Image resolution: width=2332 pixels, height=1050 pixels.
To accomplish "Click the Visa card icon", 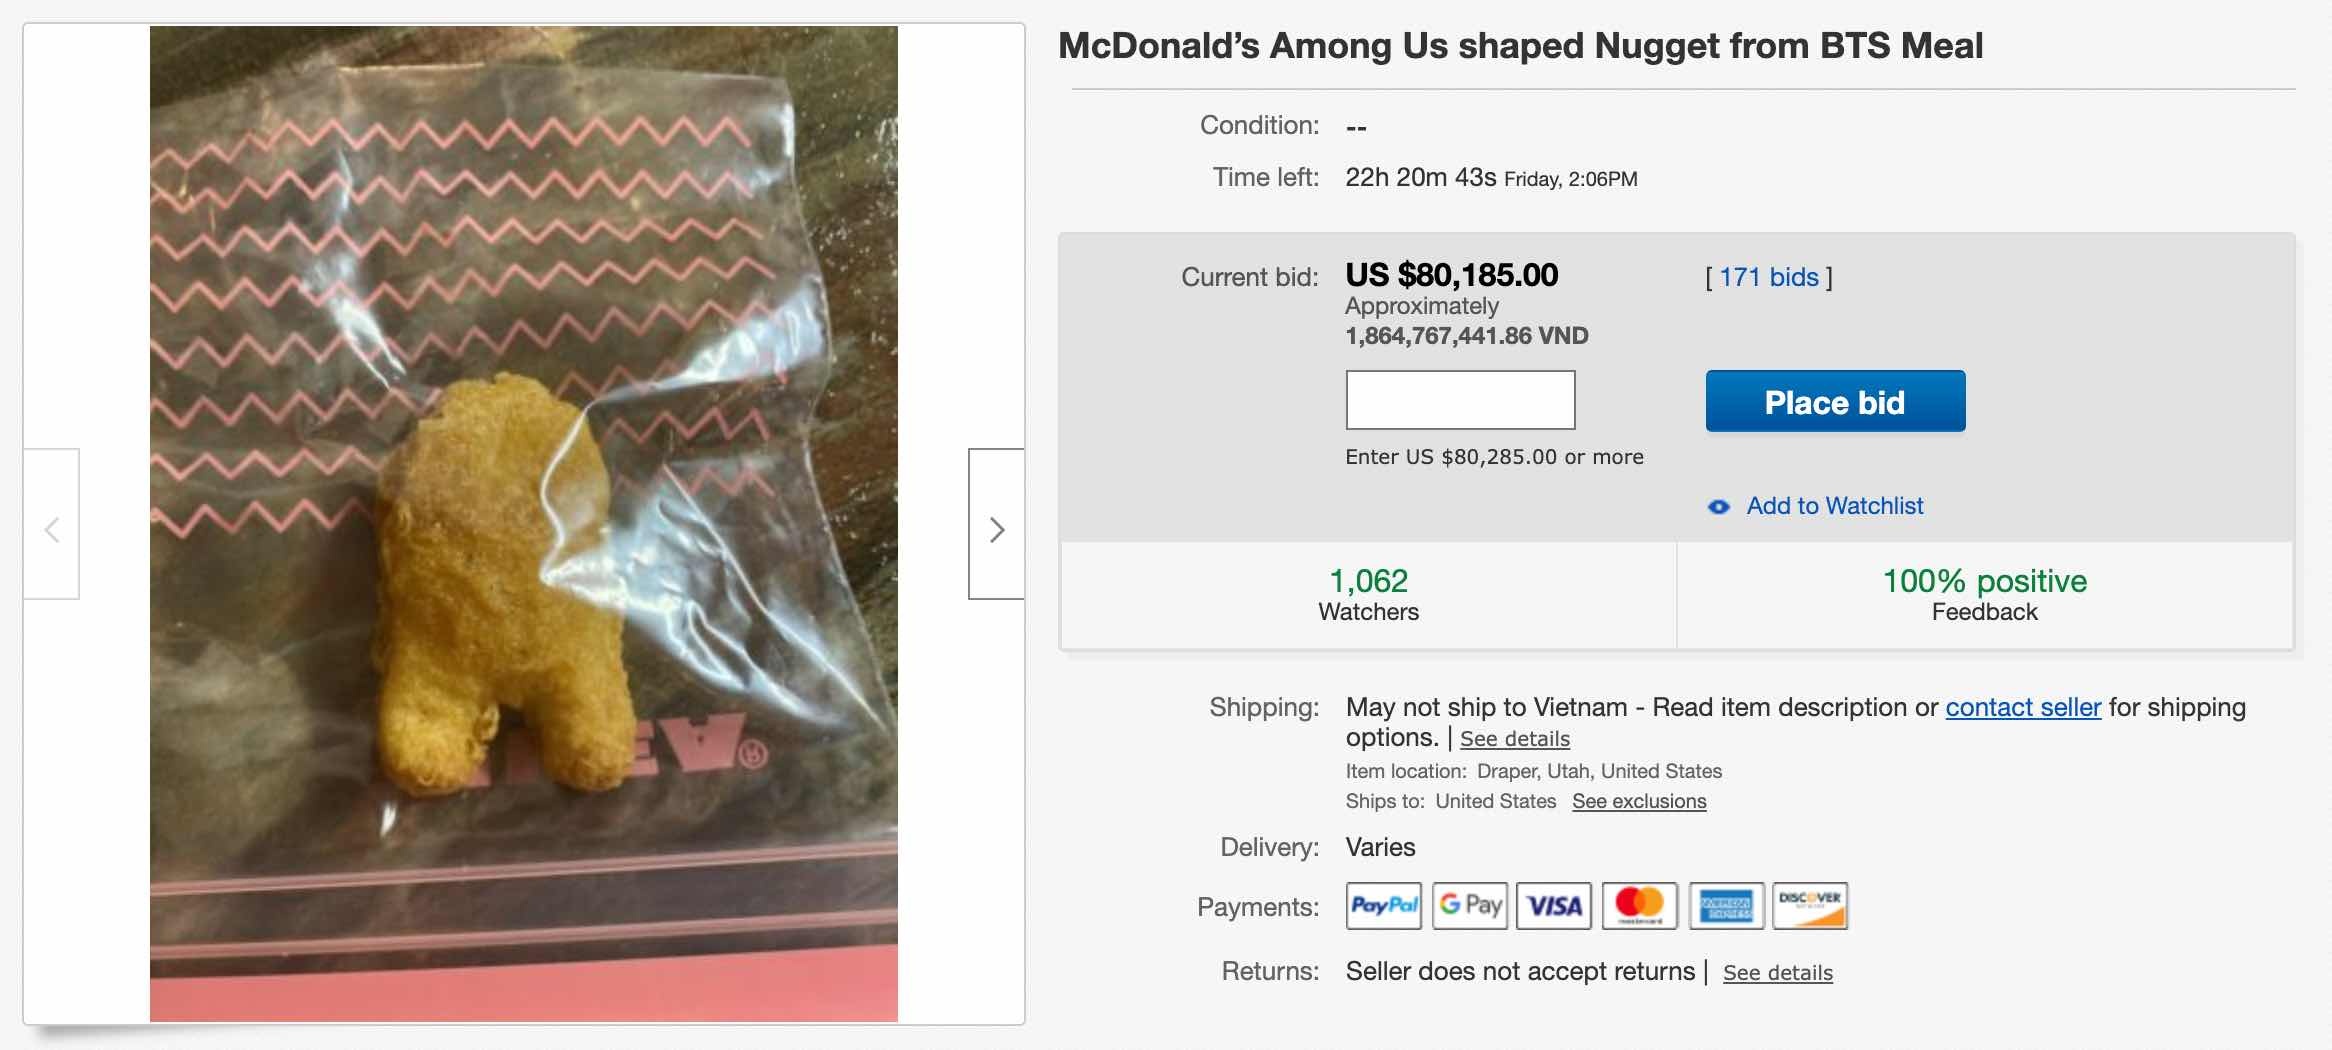I will 1554,906.
